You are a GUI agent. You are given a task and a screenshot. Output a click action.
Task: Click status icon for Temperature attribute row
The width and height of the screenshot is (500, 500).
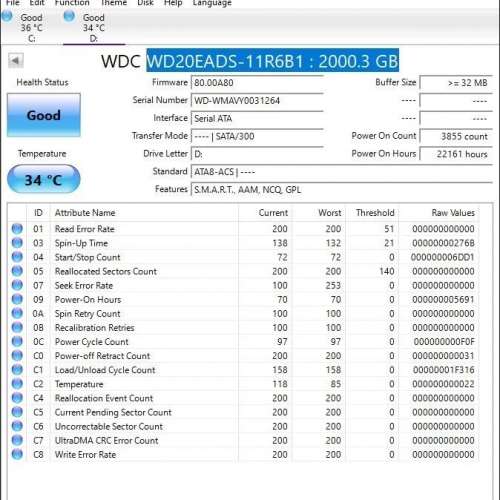point(17,384)
